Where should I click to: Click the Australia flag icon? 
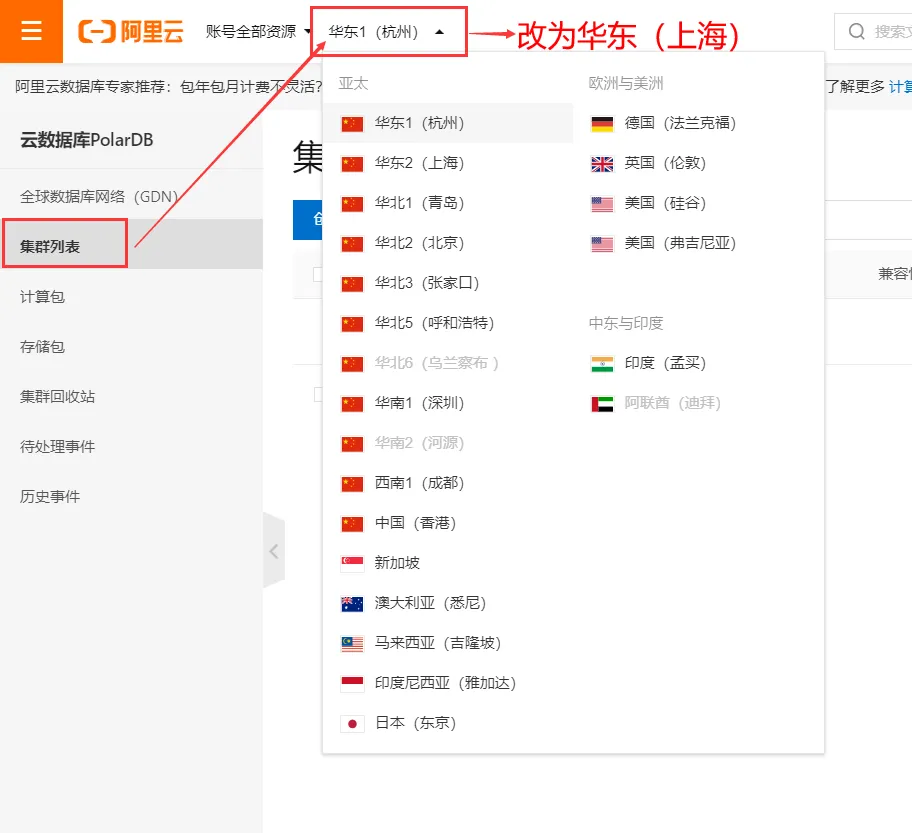pos(352,604)
